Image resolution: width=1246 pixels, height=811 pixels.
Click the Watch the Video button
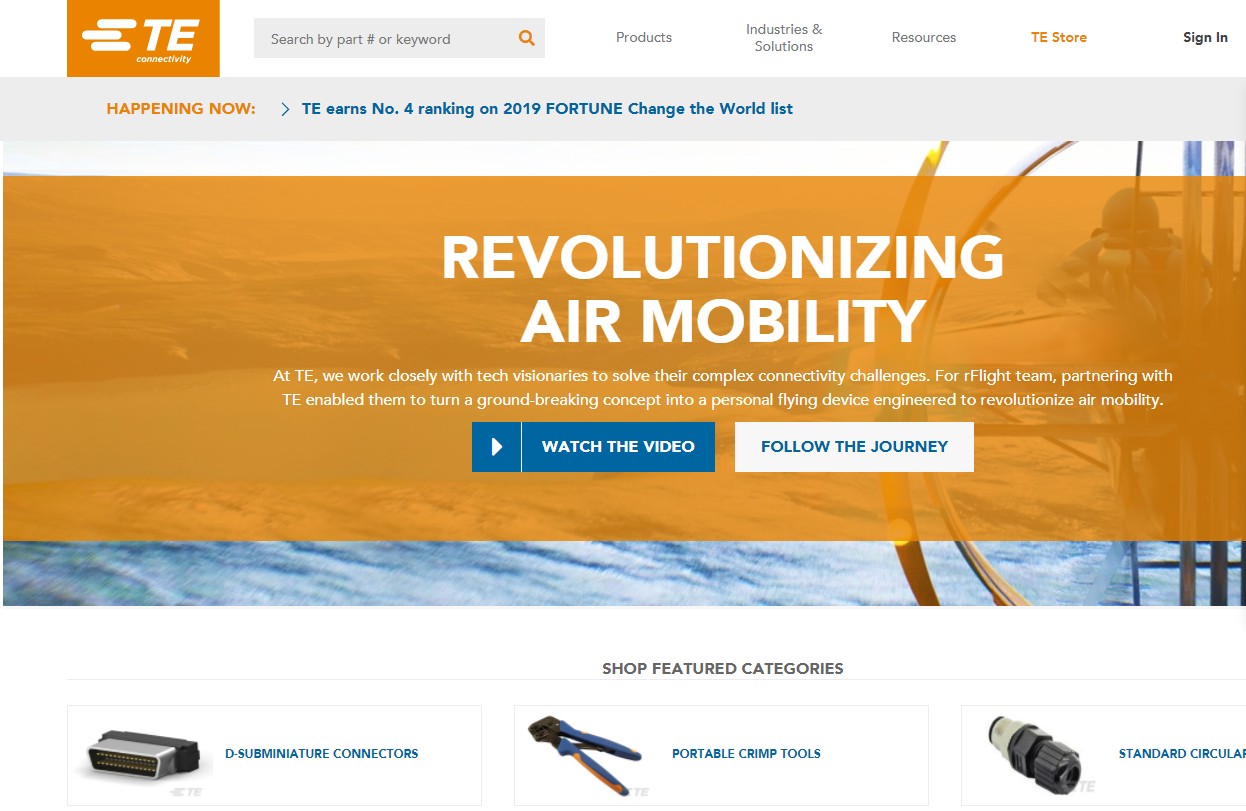[x=593, y=447]
